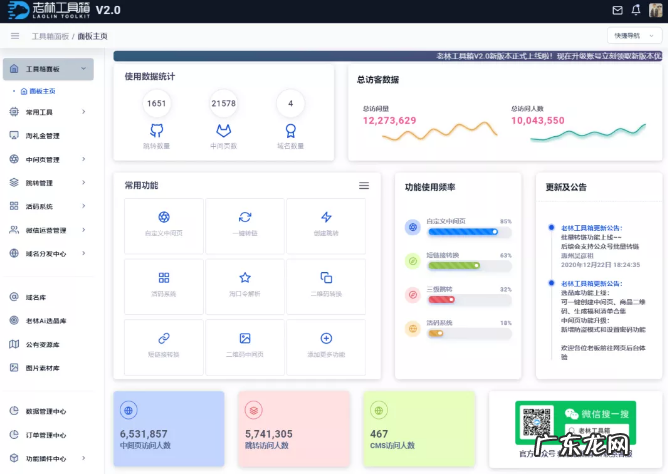This screenshot has height=474, width=668.
Task: Click the award ribbon icon above 域名数量
Action: [291, 130]
